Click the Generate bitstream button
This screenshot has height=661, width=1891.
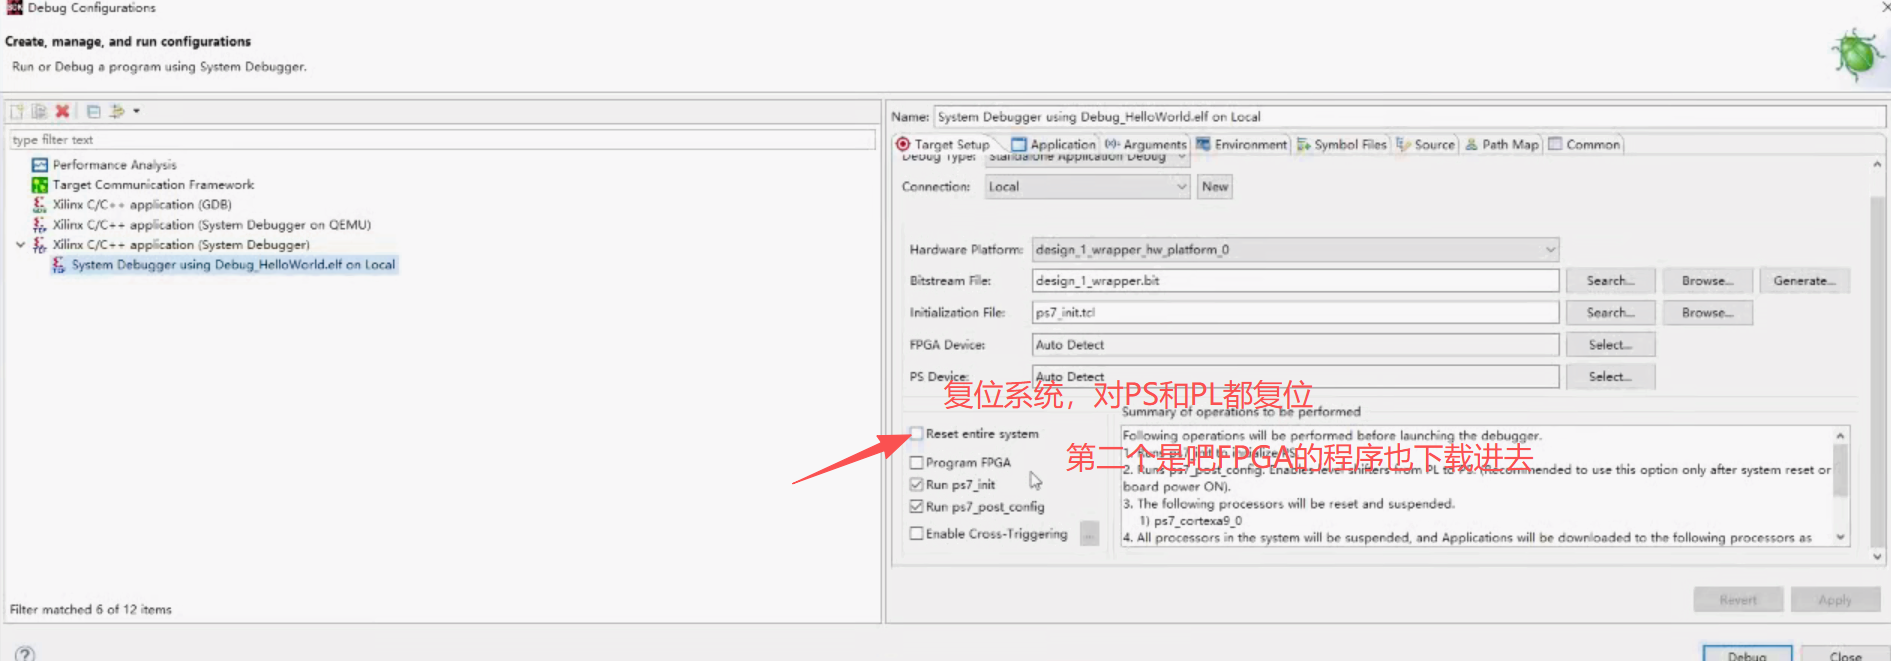point(1804,281)
